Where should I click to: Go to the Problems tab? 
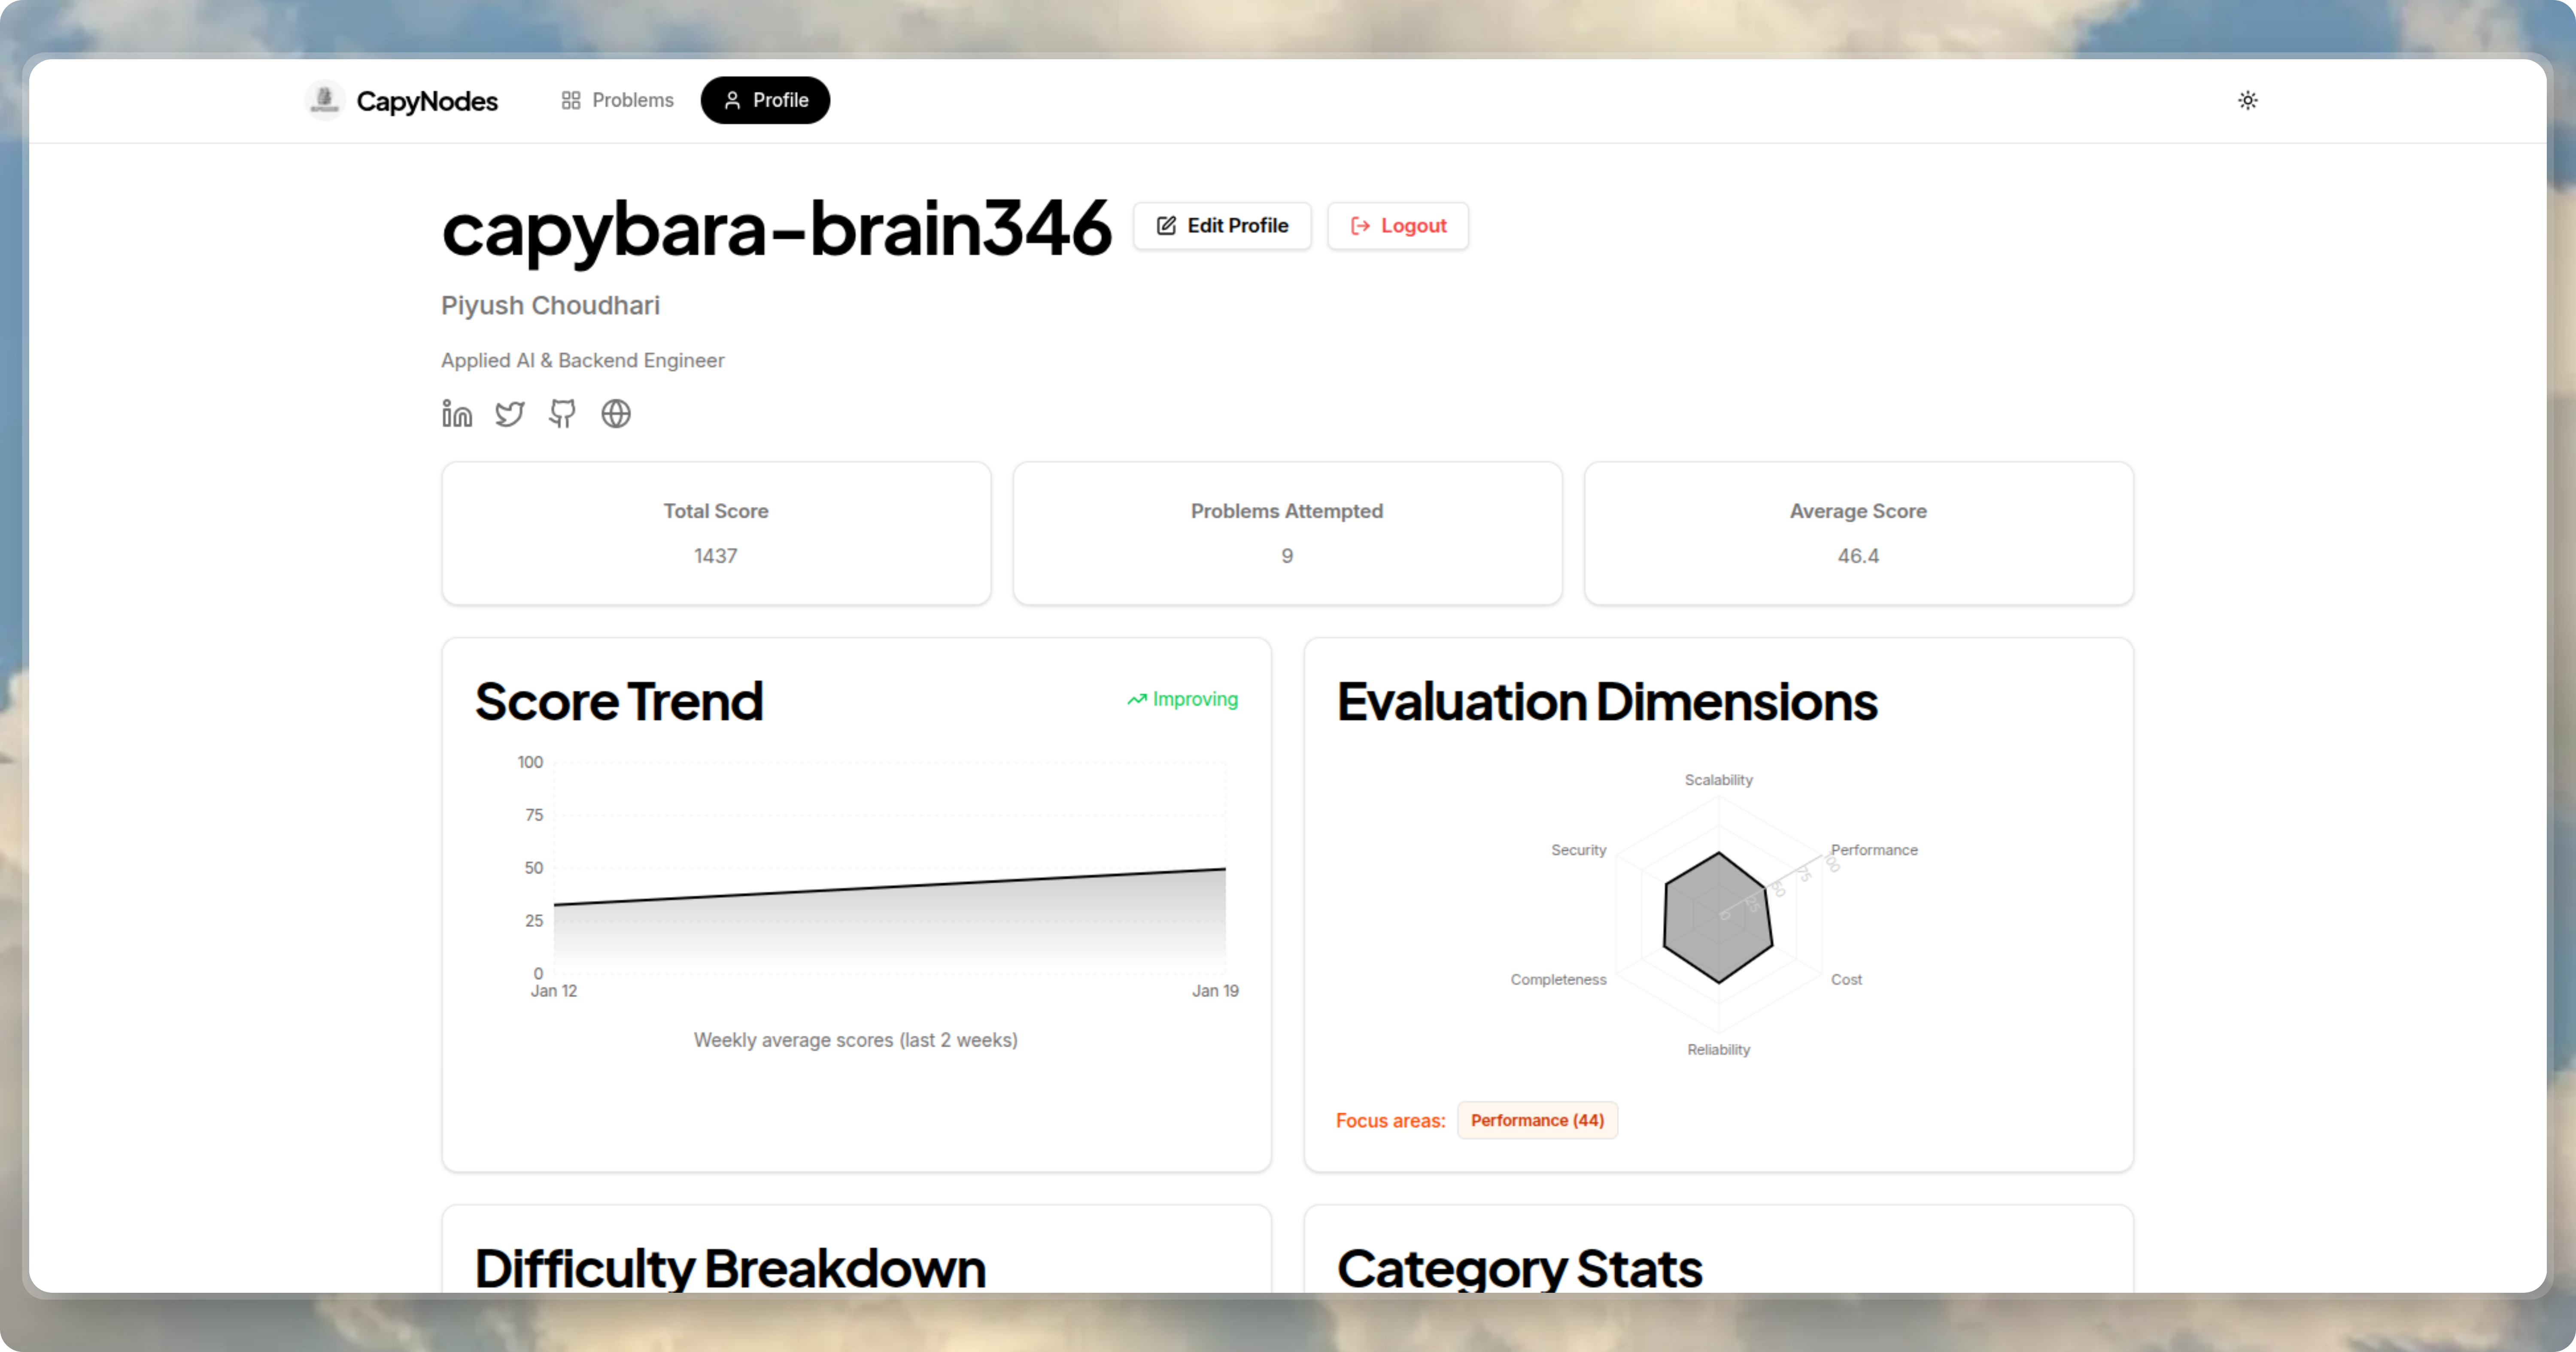click(x=617, y=100)
